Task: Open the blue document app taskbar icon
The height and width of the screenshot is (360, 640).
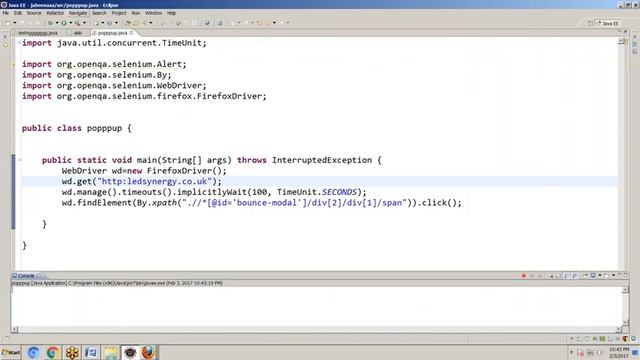Action: [91, 352]
